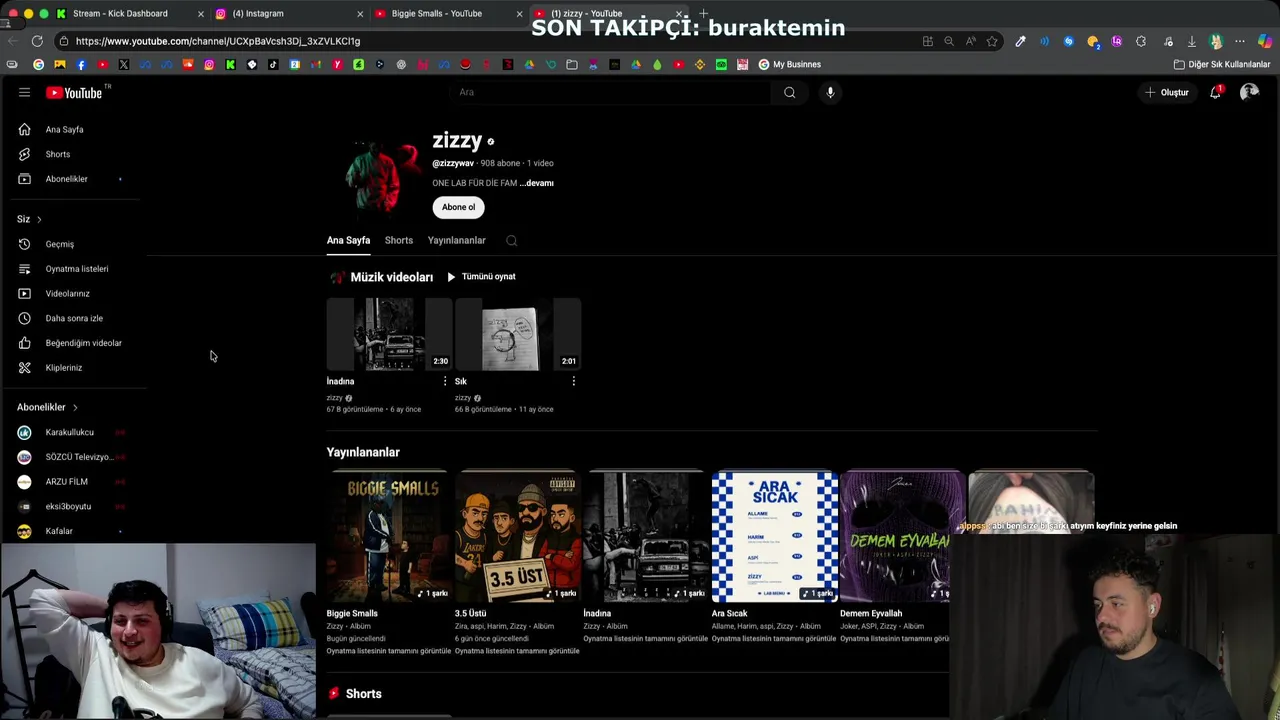The image size is (1280, 720).
Task: Click the YouTube logo
Action: (77, 93)
